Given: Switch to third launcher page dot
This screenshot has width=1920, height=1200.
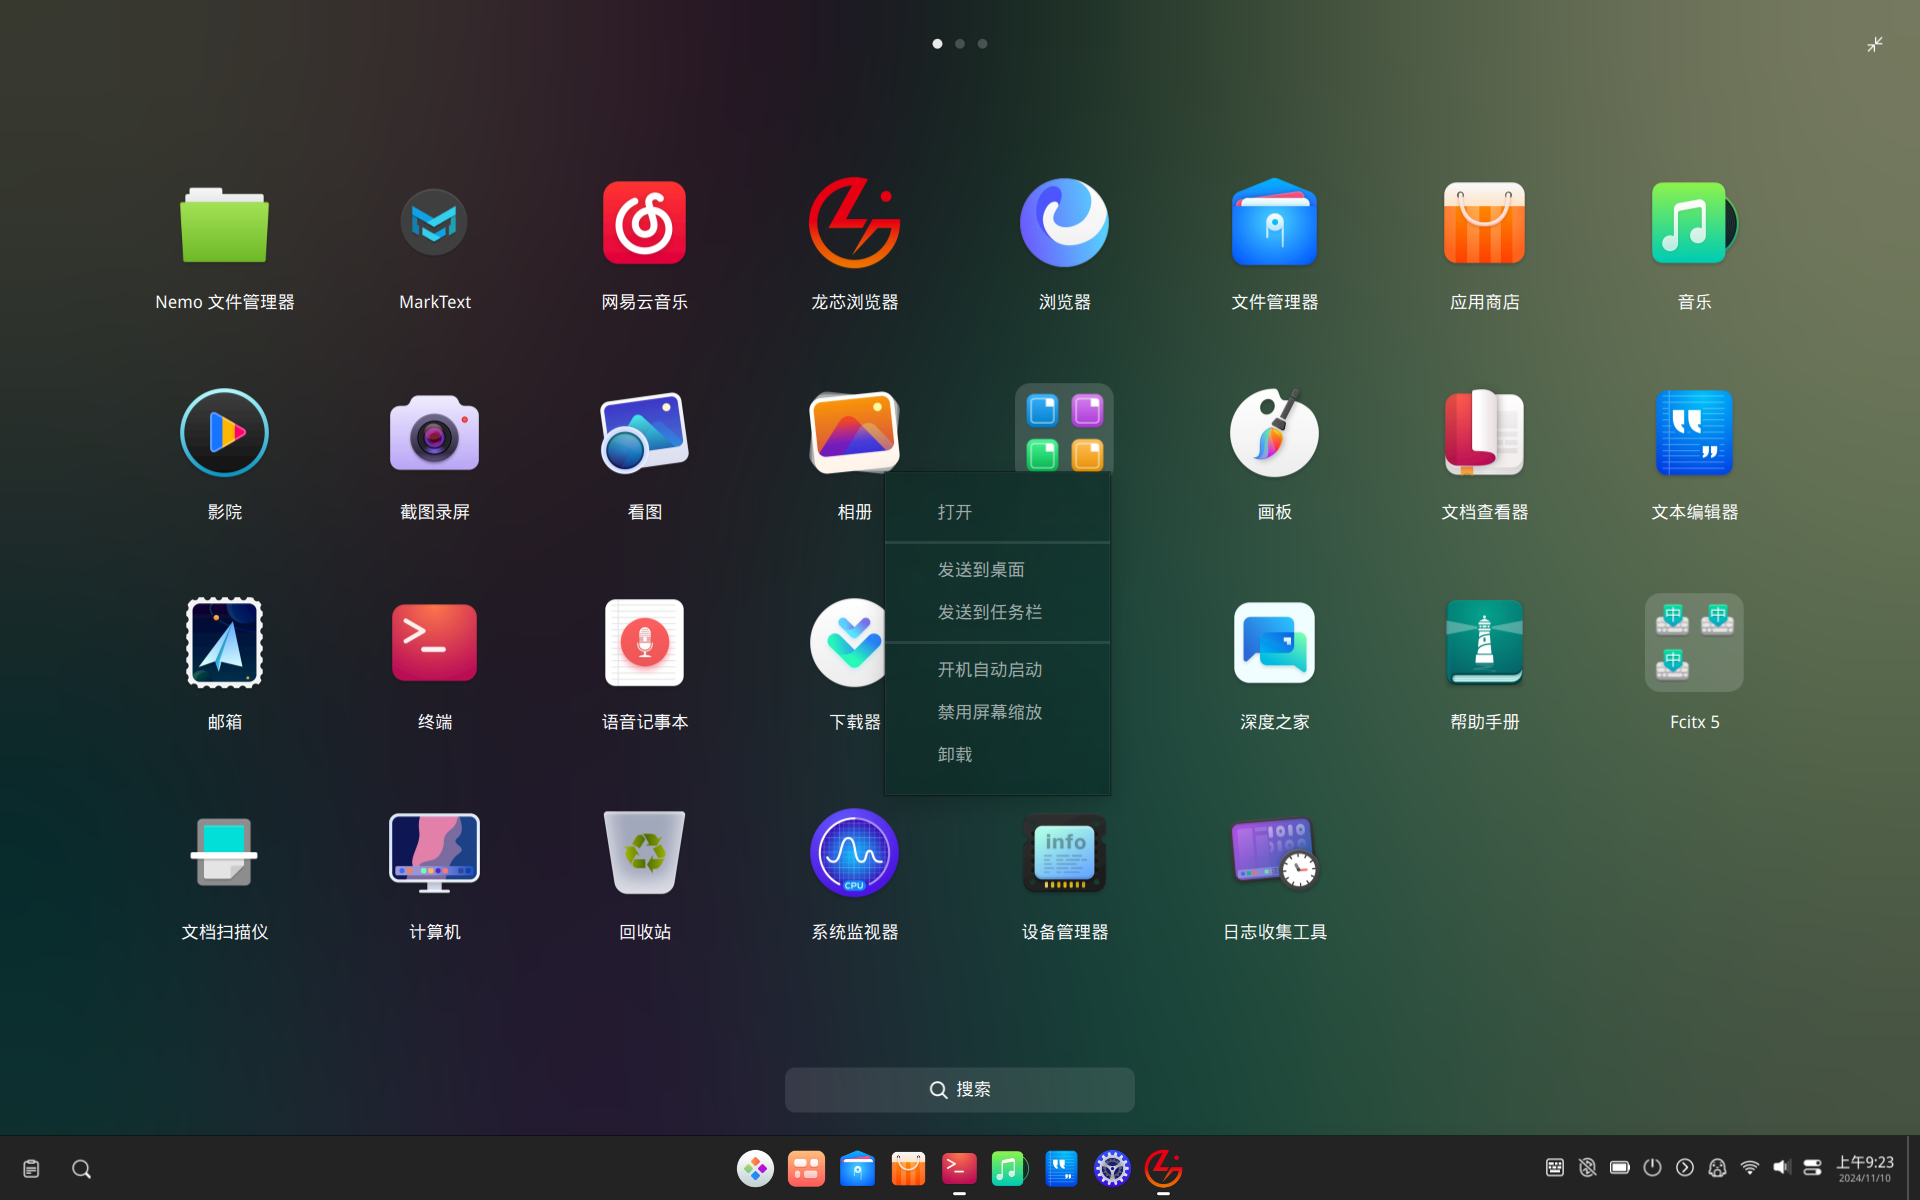Looking at the screenshot, I should pos(982,44).
